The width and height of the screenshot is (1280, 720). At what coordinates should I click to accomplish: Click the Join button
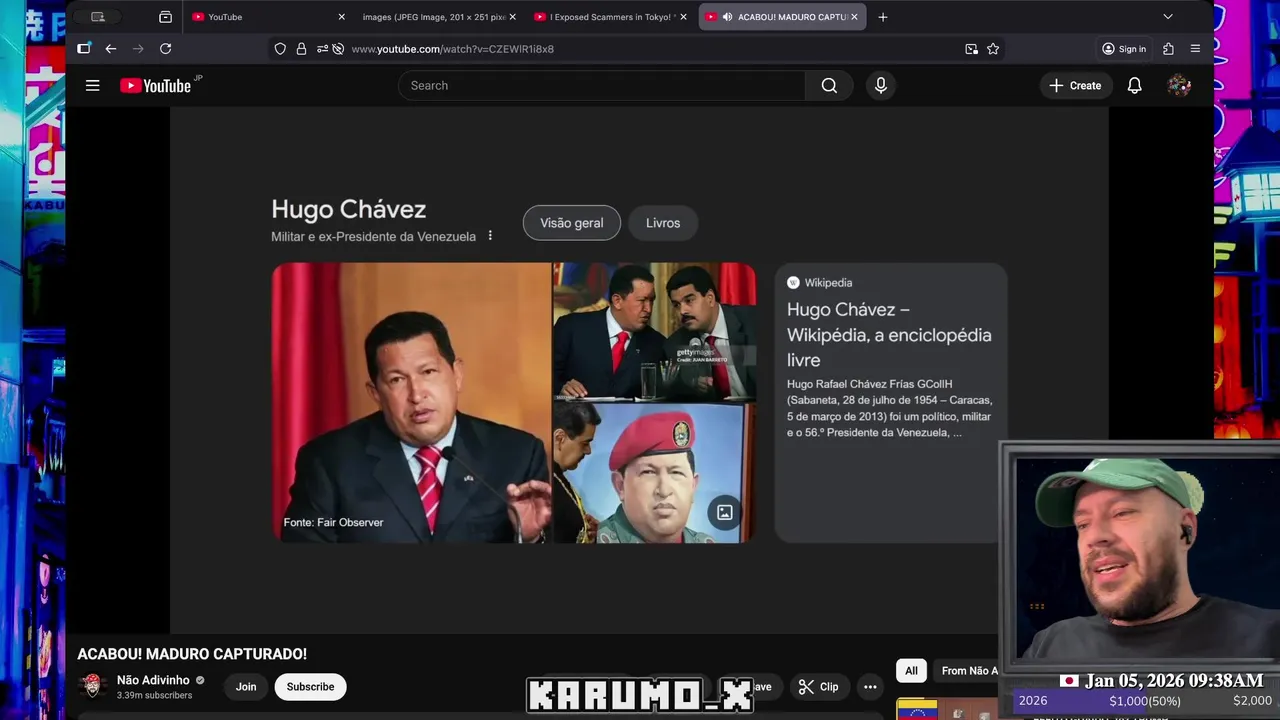pos(246,687)
